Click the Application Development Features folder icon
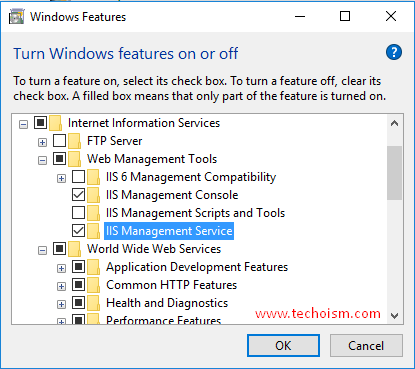The image size is (415, 369). (93, 267)
